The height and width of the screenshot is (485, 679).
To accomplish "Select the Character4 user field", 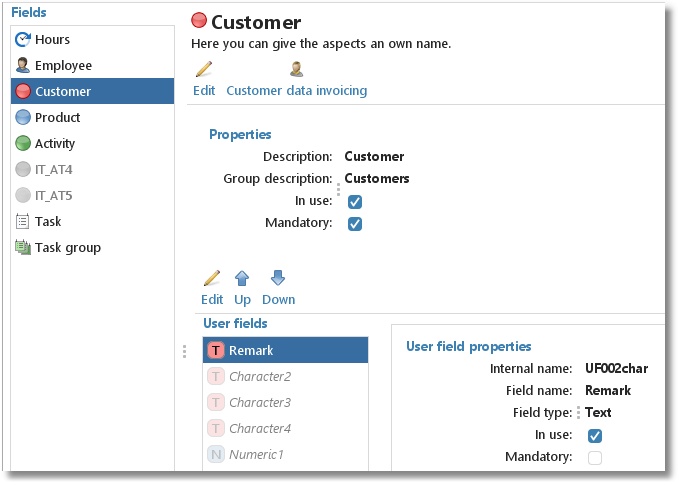I will pyautogui.click(x=285, y=428).
